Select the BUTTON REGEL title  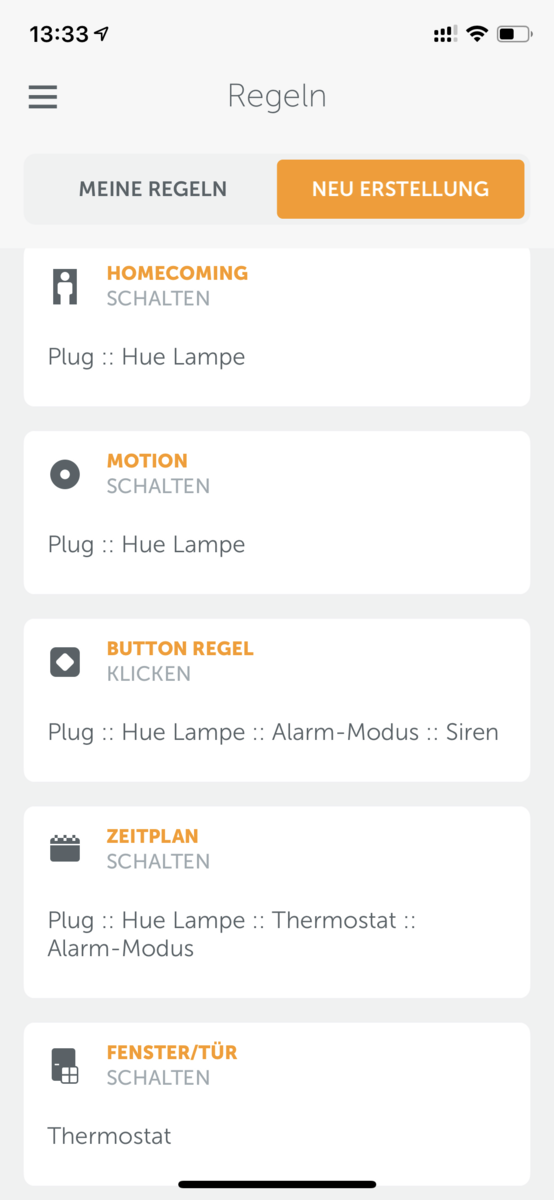tap(180, 649)
